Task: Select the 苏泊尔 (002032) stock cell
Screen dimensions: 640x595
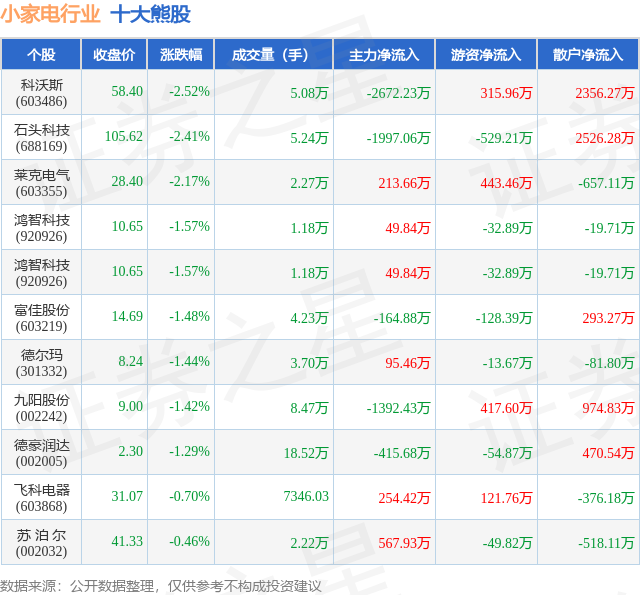Action: [41, 542]
